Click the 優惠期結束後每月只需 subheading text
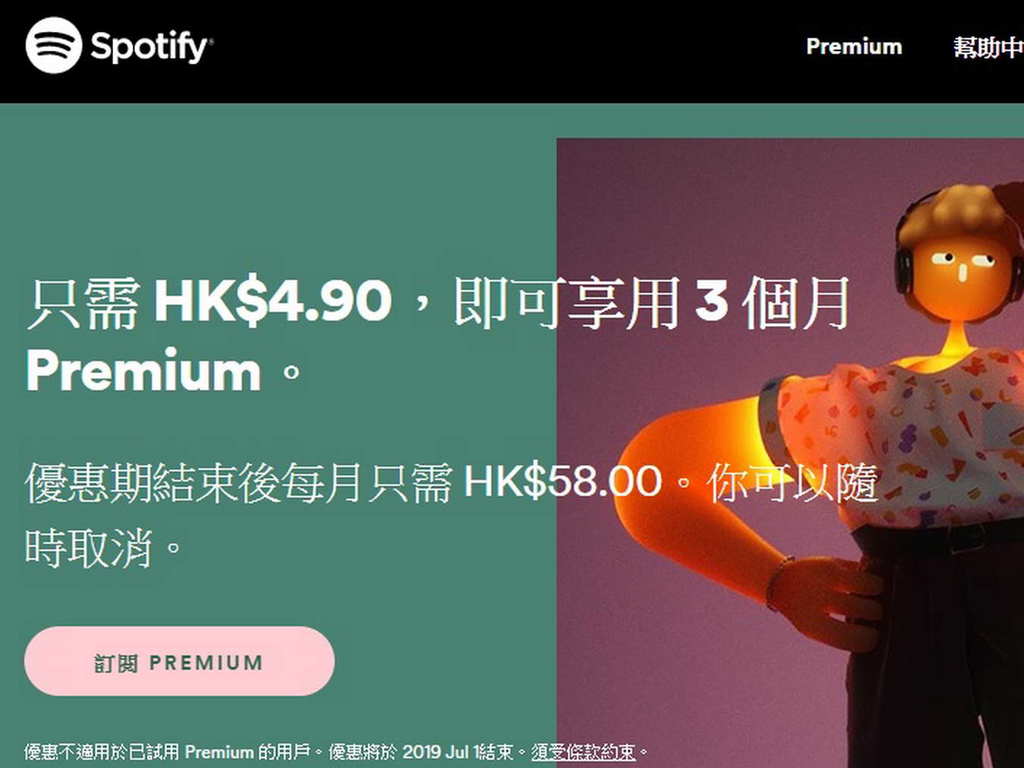 [x=238, y=483]
